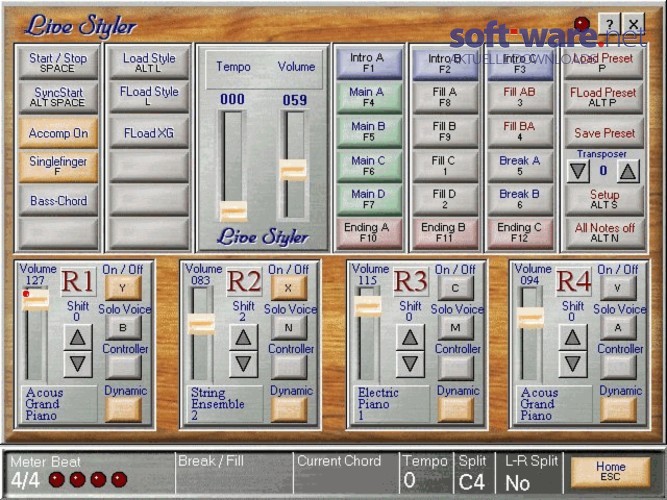Screen dimensions: 667x500
Task: Trigger Ending C (F12)
Action: [x=520, y=233]
